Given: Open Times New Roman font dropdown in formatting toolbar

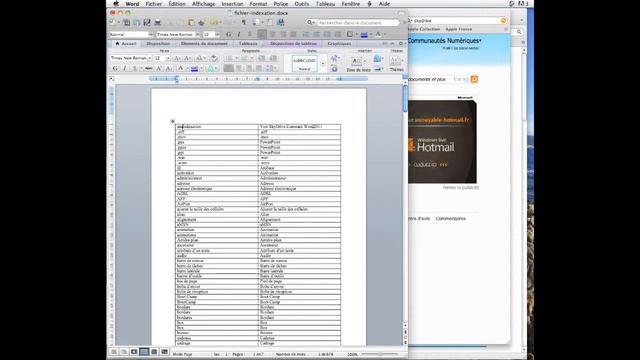Looking at the screenshot, I should [198, 34].
